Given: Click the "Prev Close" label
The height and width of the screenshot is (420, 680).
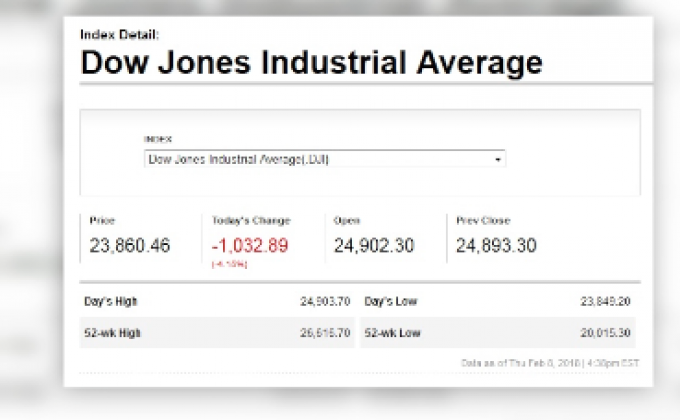Looking at the screenshot, I should tap(483, 220).
